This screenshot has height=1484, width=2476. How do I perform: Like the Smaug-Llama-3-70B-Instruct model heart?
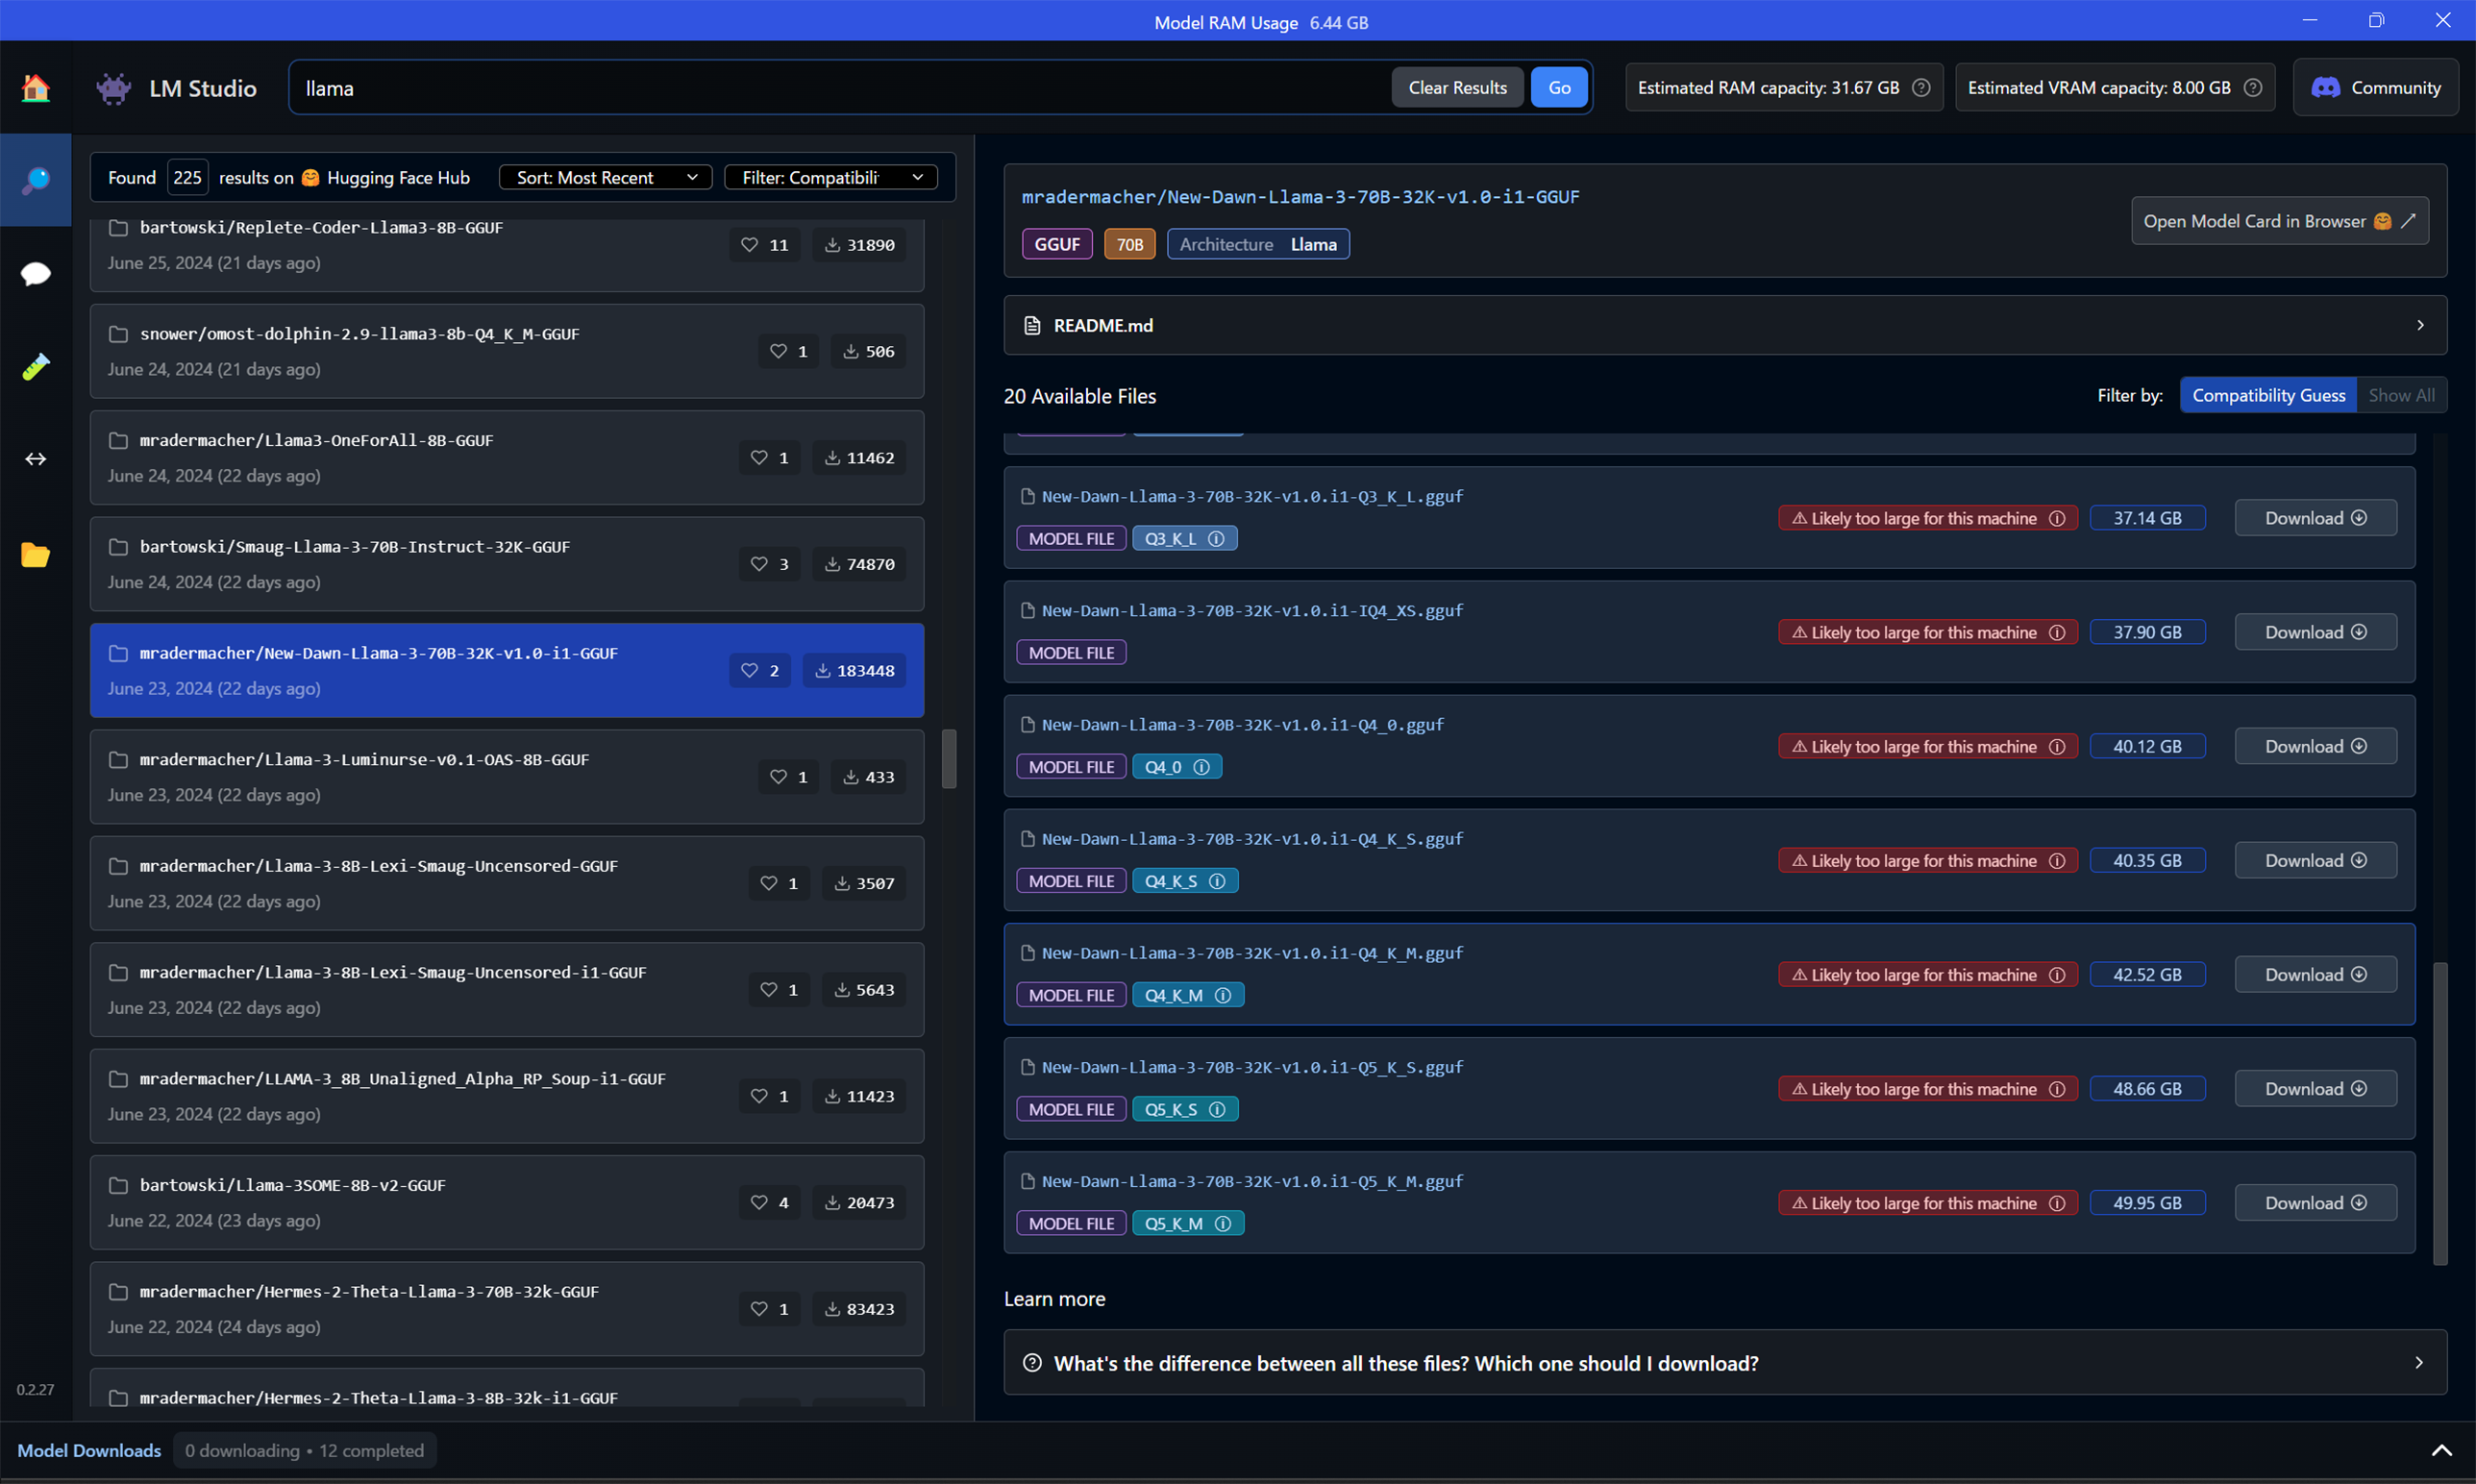point(759,564)
